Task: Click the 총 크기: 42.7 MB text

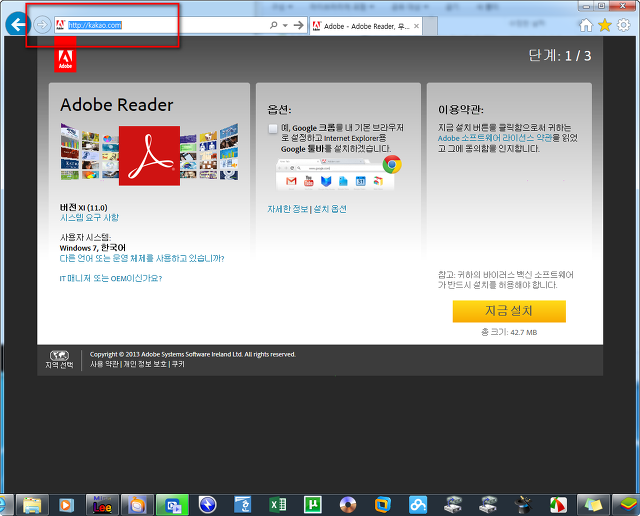Action: (509, 332)
